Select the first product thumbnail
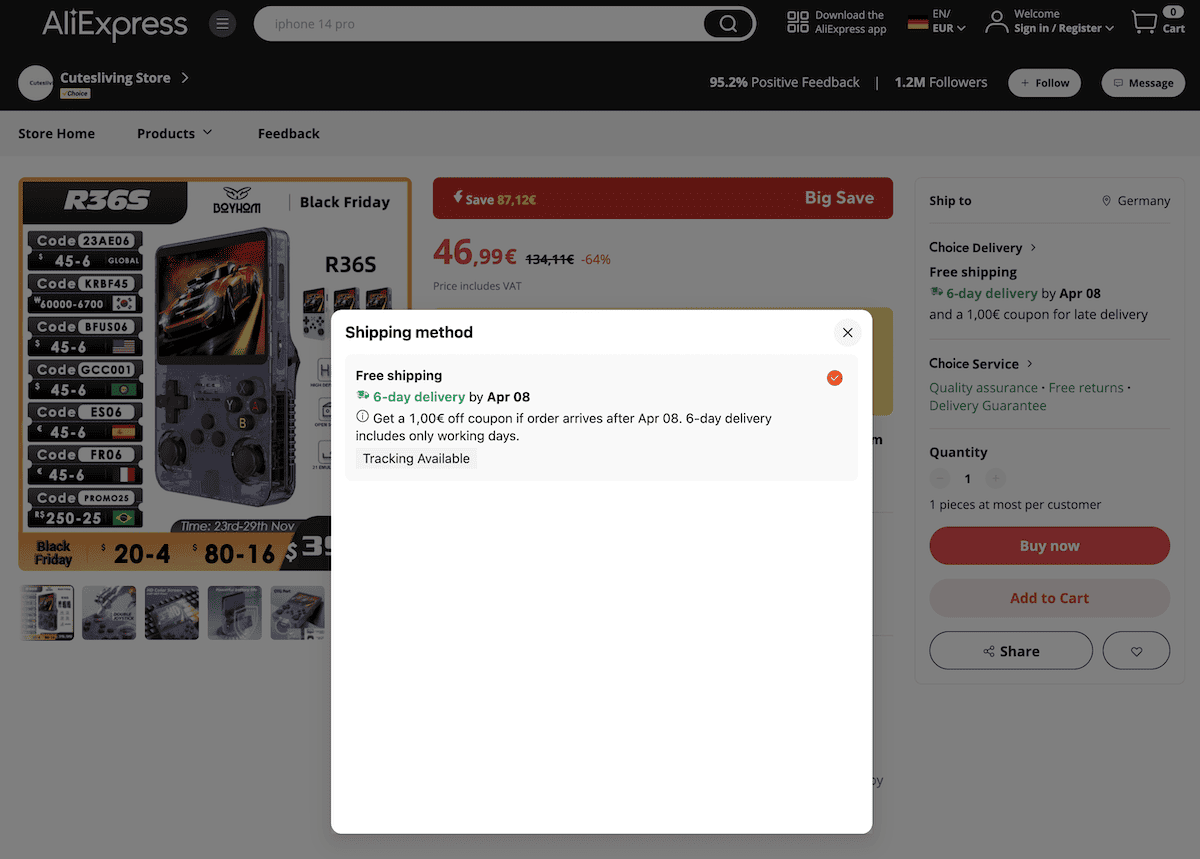This screenshot has height=859, width=1200. (x=46, y=612)
